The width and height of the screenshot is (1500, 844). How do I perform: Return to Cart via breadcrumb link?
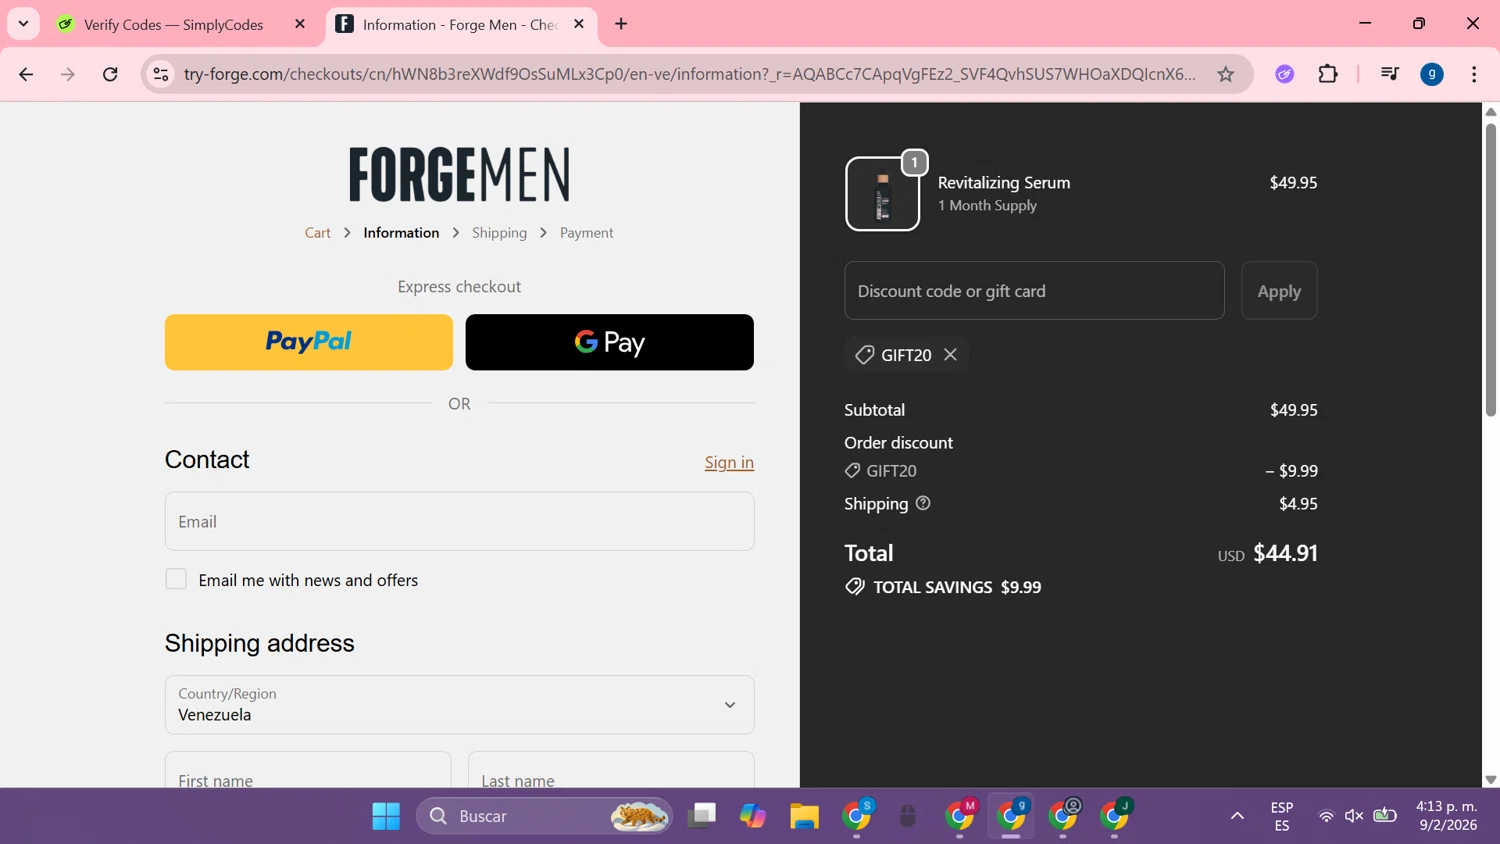[318, 232]
